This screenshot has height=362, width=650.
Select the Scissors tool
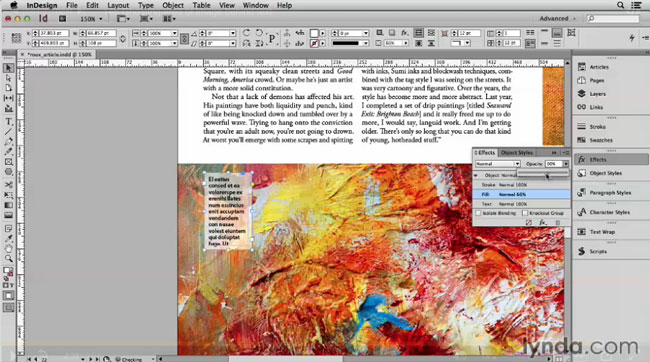[x=8, y=185]
